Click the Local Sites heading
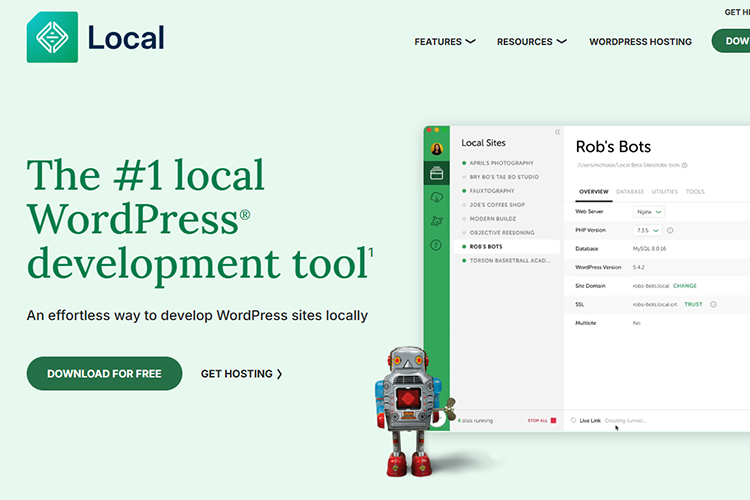The width and height of the screenshot is (750, 500). pyautogui.click(x=483, y=143)
